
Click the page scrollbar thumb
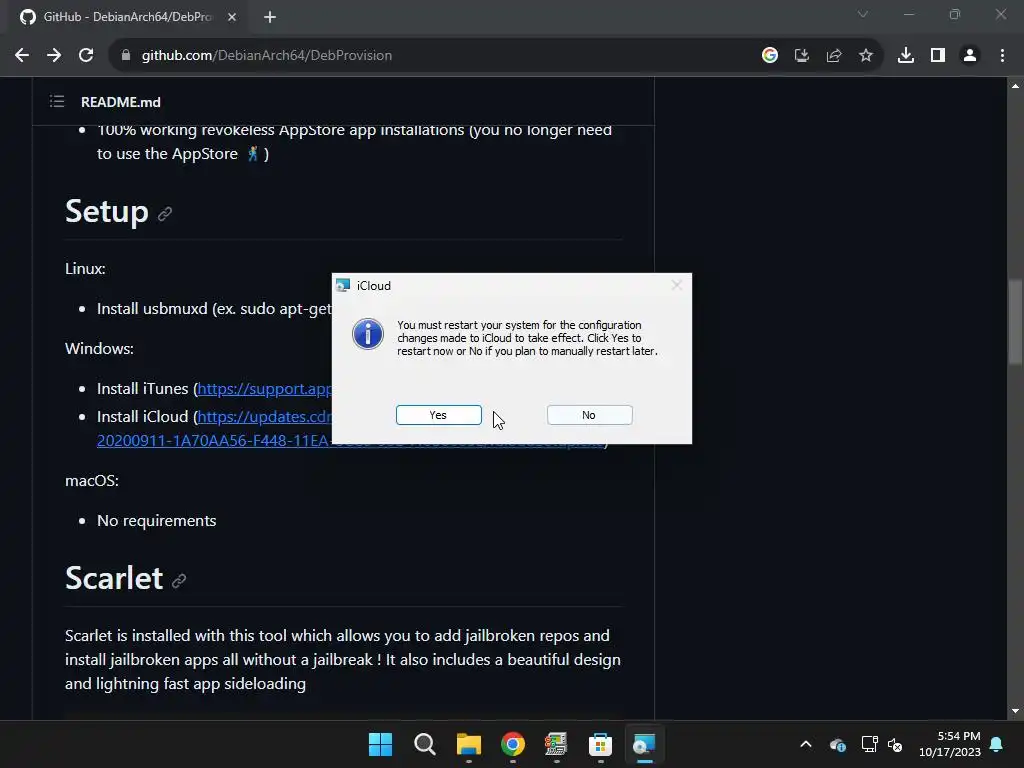point(1015,321)
